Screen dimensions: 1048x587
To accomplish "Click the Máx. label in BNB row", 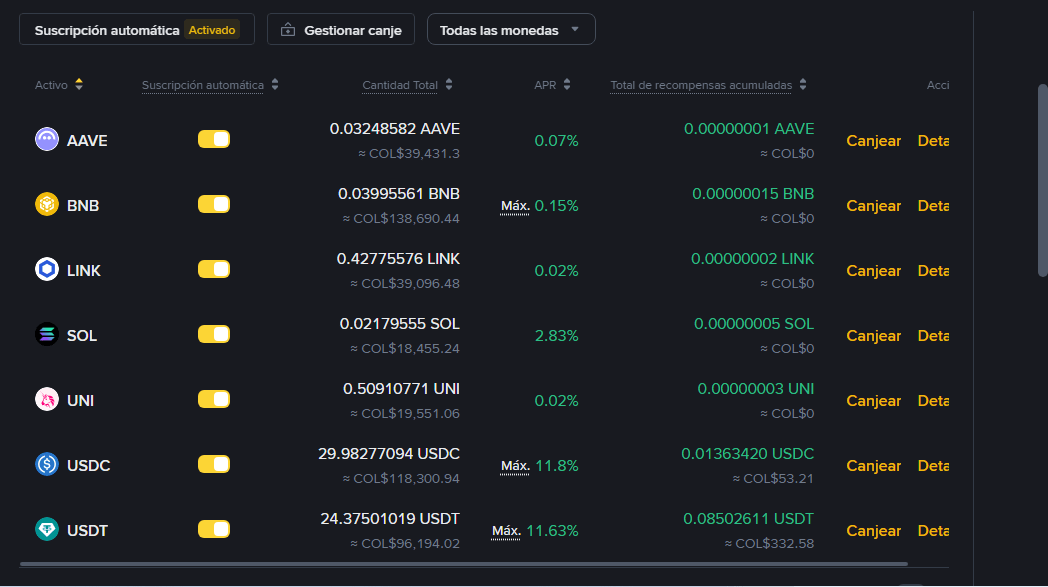I will click(x=515, y=206).
